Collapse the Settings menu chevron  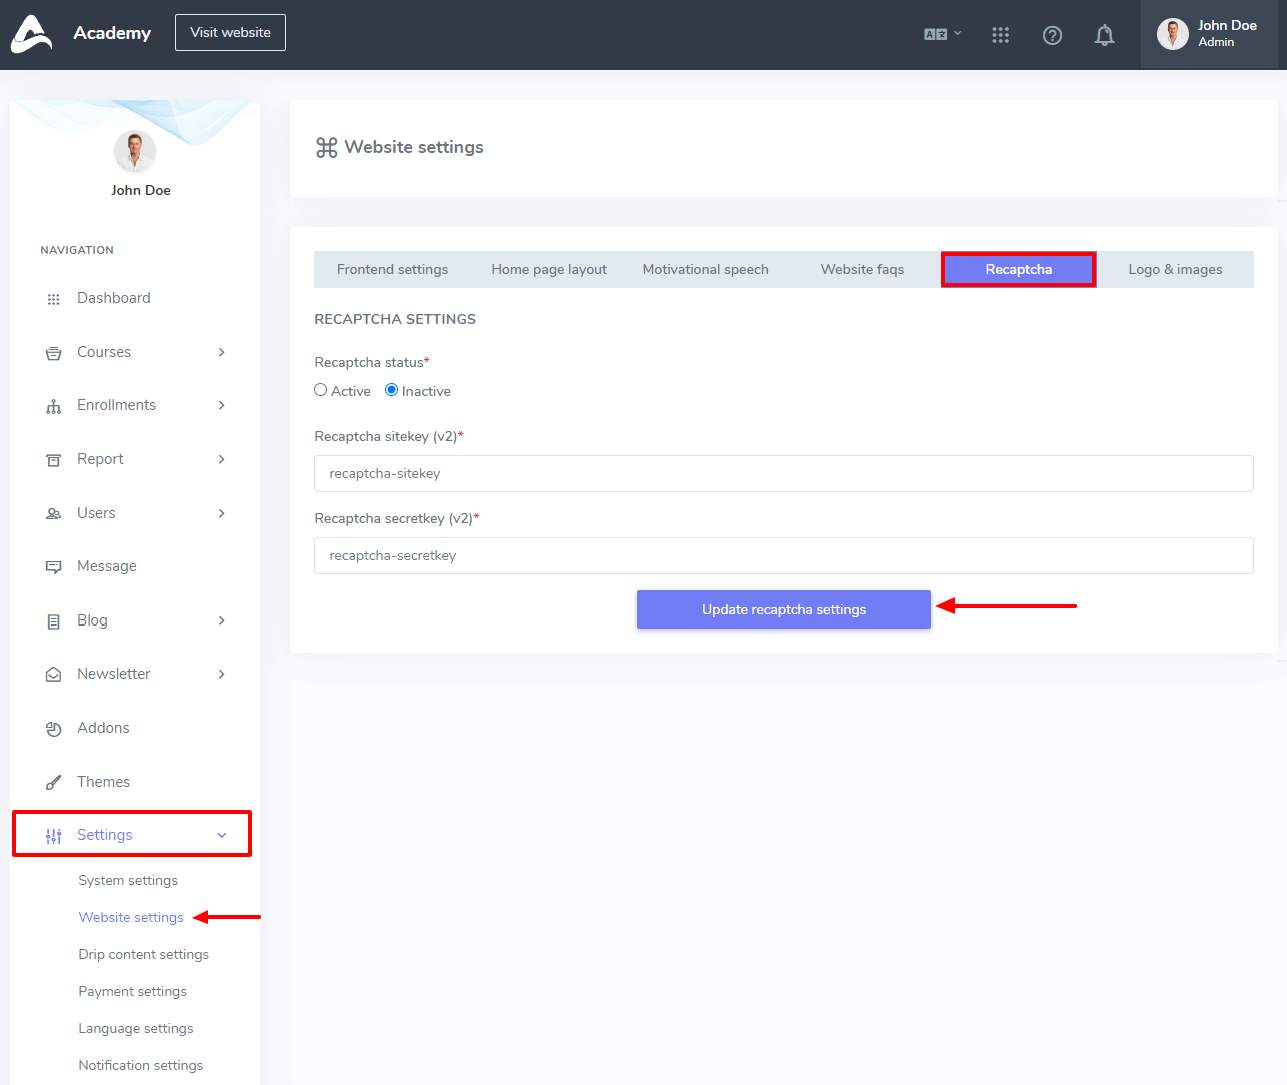[222, 835]
